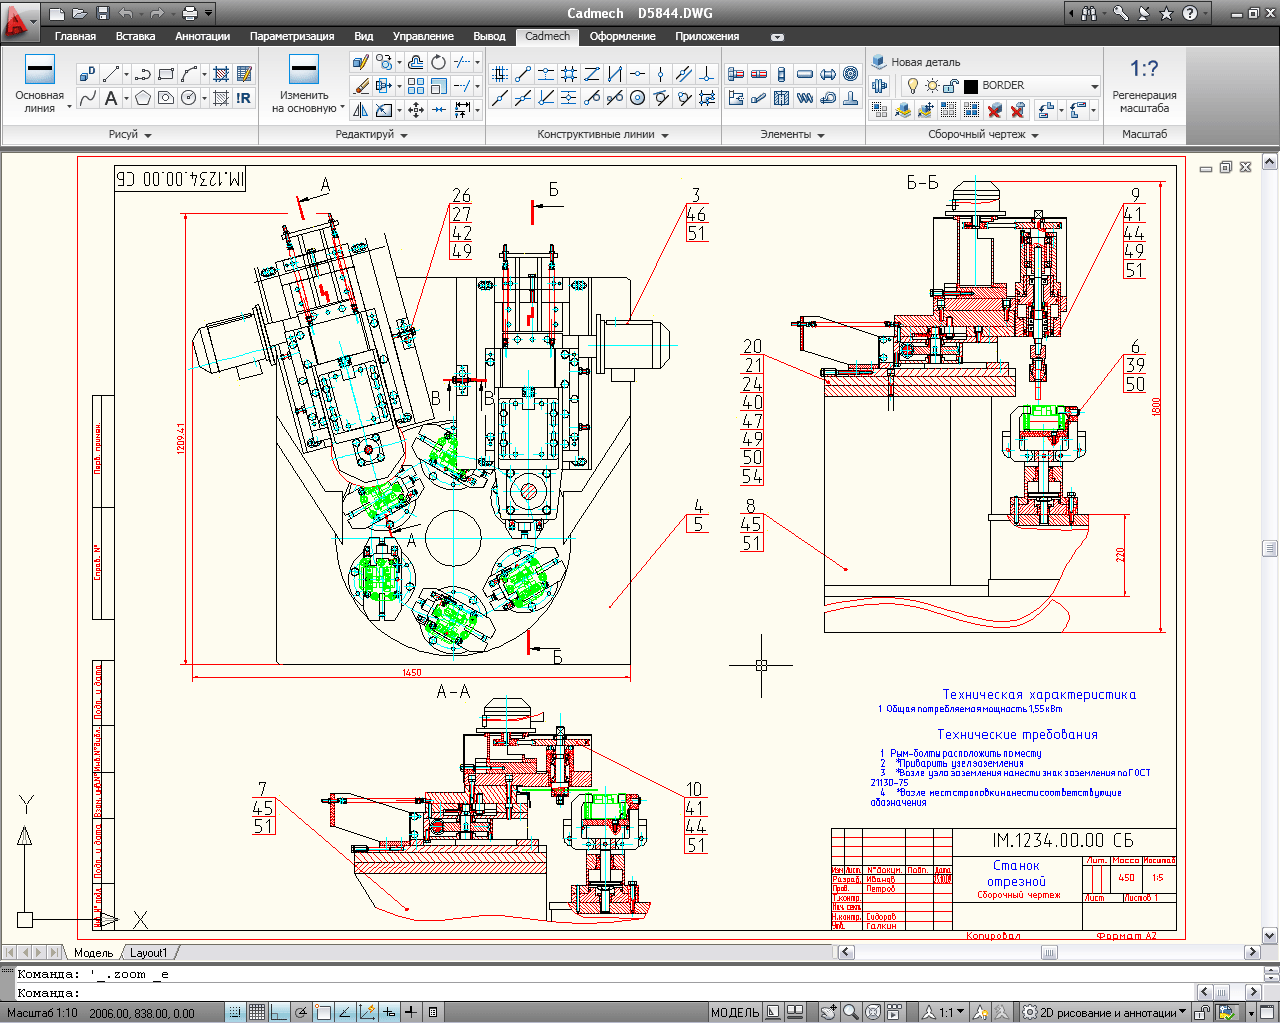Toggle ortho mode in status bar
1280x1024 pixels.
coord(279,1012)
